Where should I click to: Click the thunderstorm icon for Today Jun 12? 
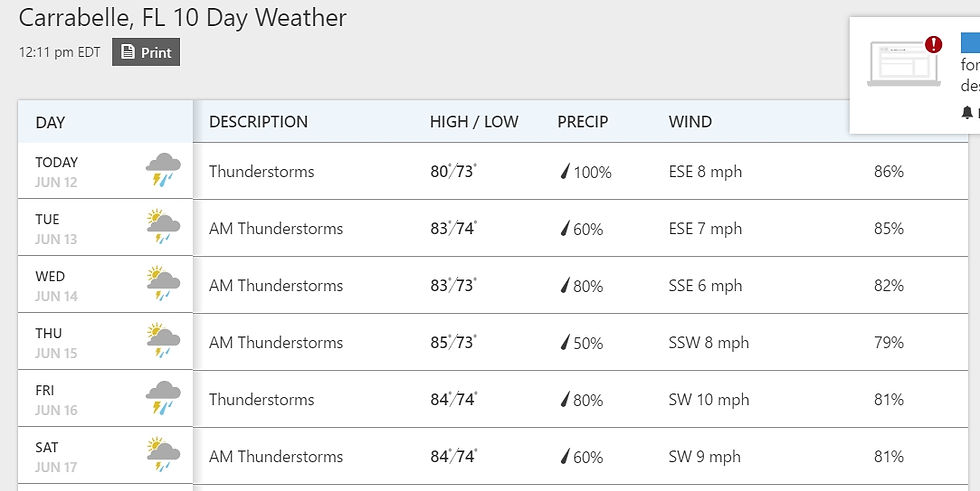click(163, 170)
